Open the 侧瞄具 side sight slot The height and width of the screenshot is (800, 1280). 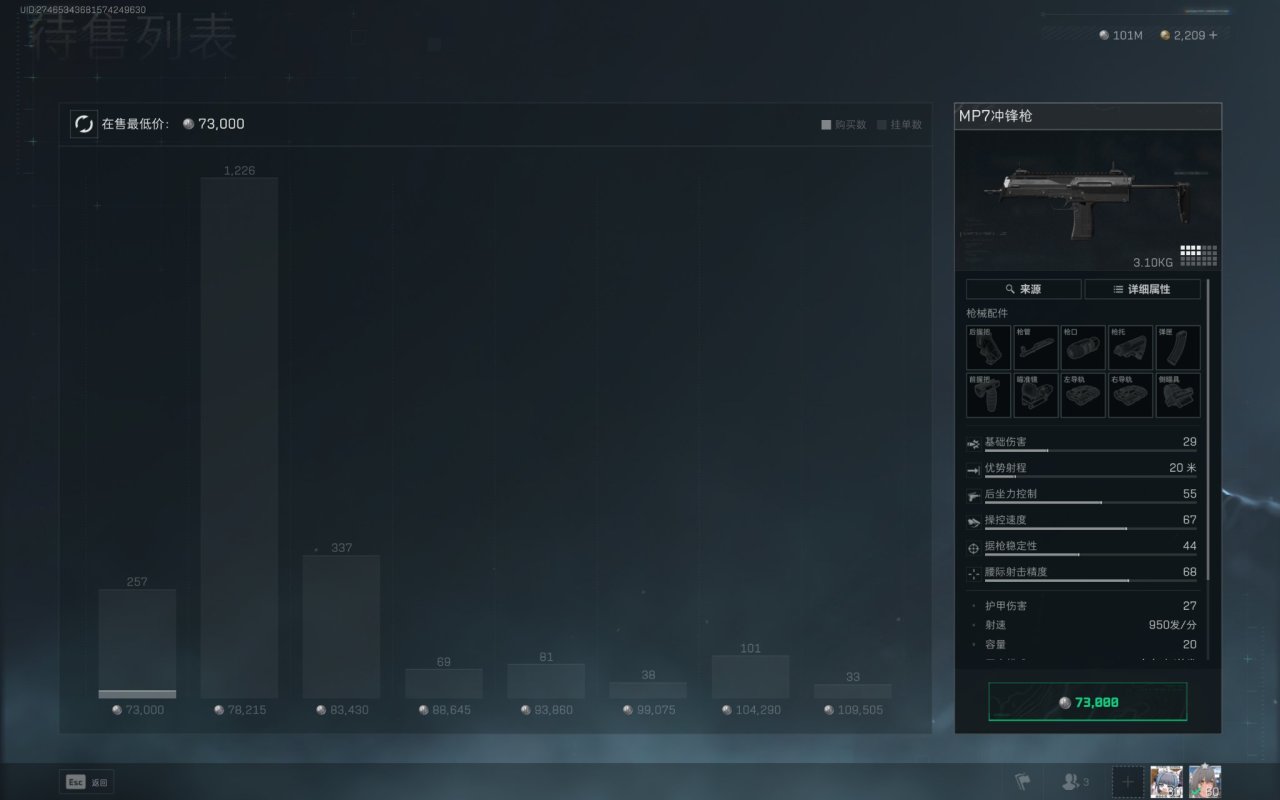1178,395
